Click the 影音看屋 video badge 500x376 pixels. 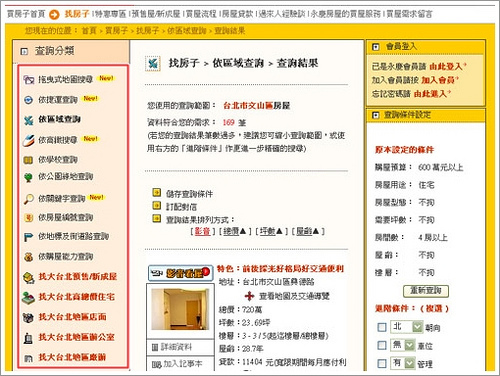point(180,273)
